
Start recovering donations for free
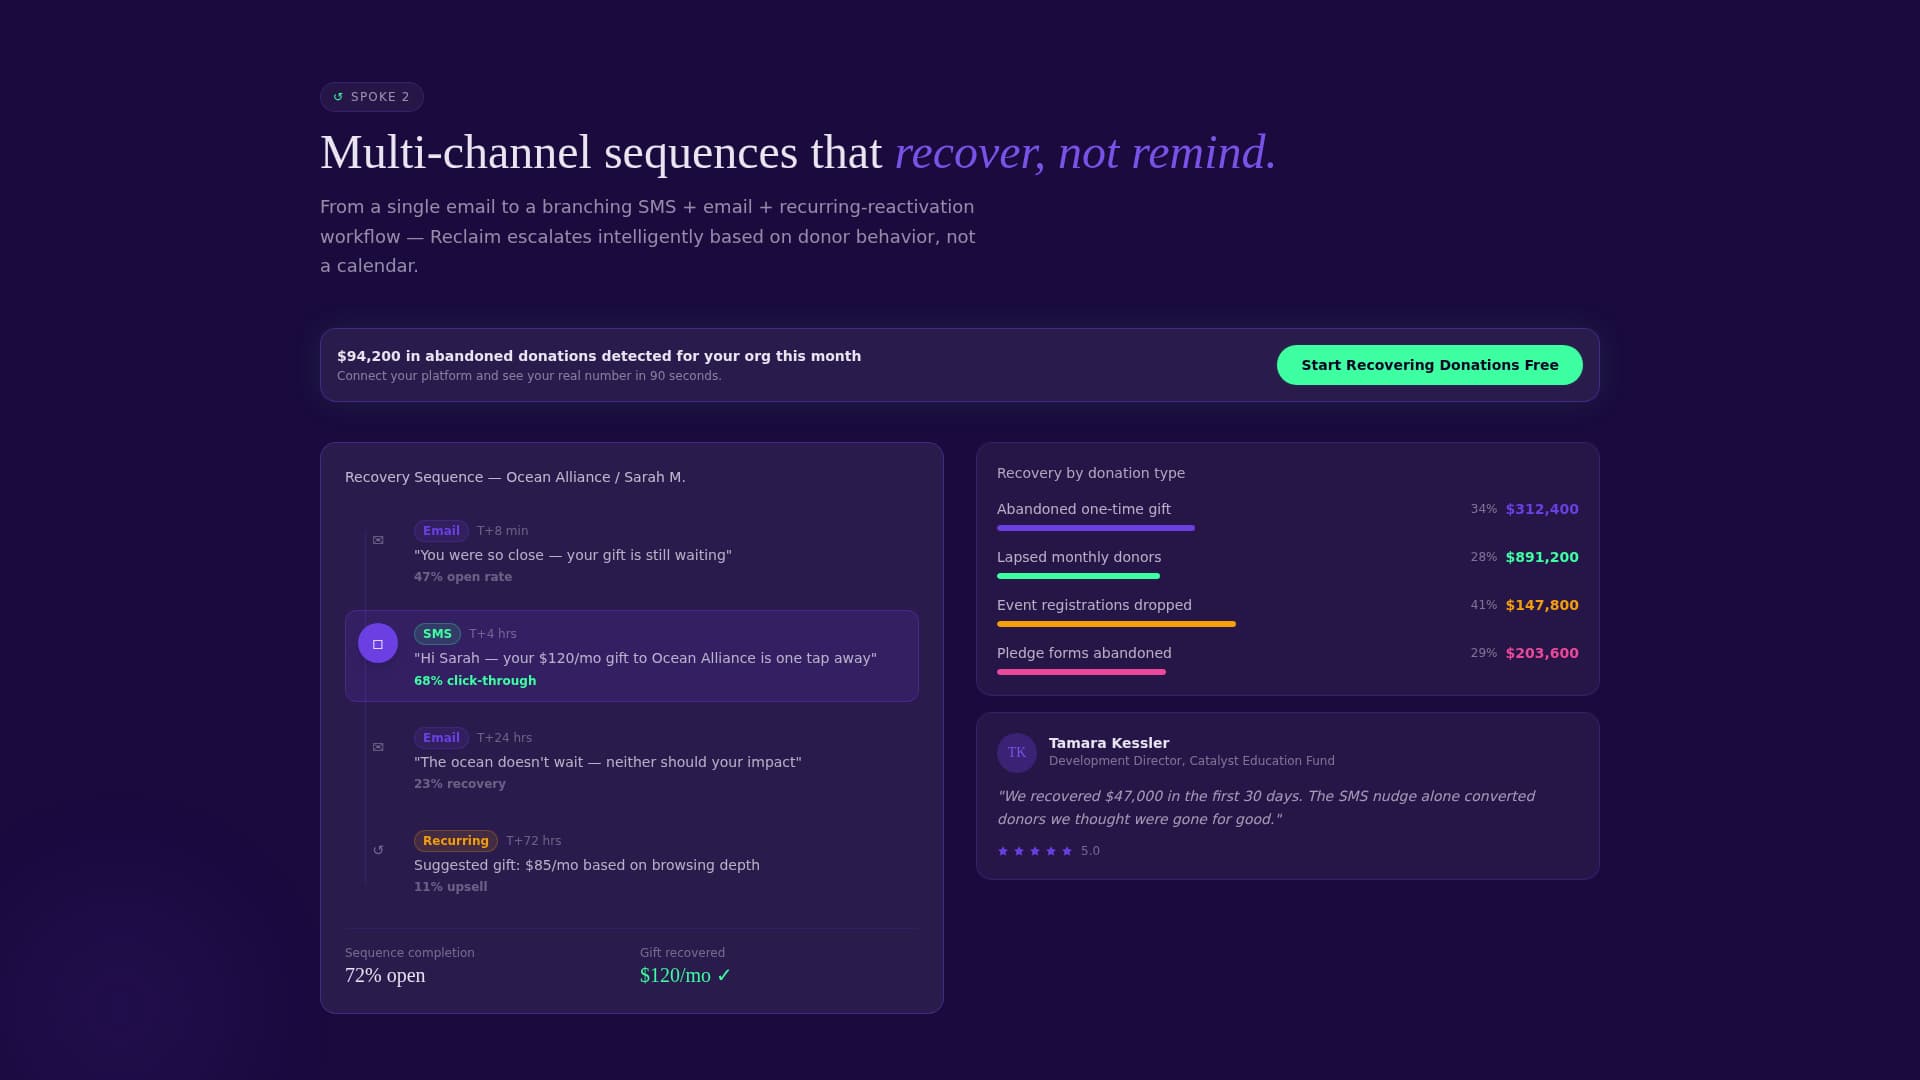[x=1430, y=365]
